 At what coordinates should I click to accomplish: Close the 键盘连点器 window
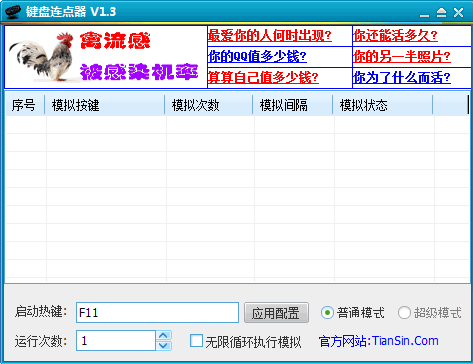click(459, 13)
